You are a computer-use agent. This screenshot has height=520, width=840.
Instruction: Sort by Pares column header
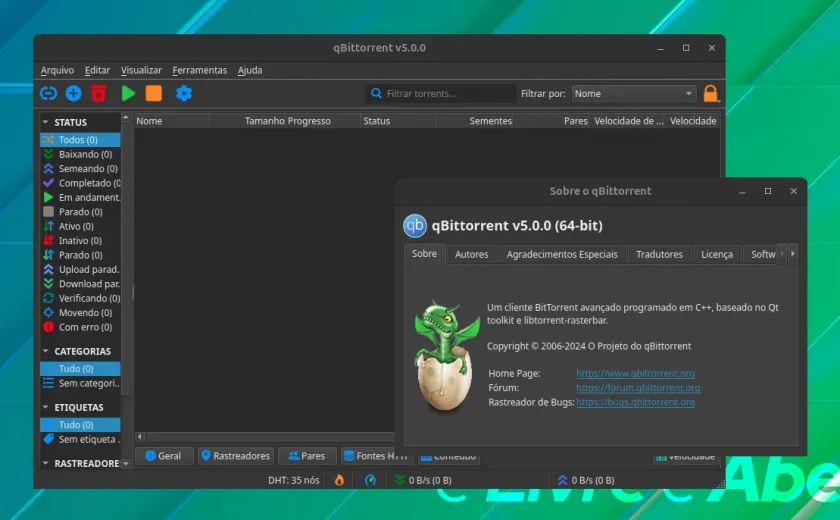click(551, 121)
